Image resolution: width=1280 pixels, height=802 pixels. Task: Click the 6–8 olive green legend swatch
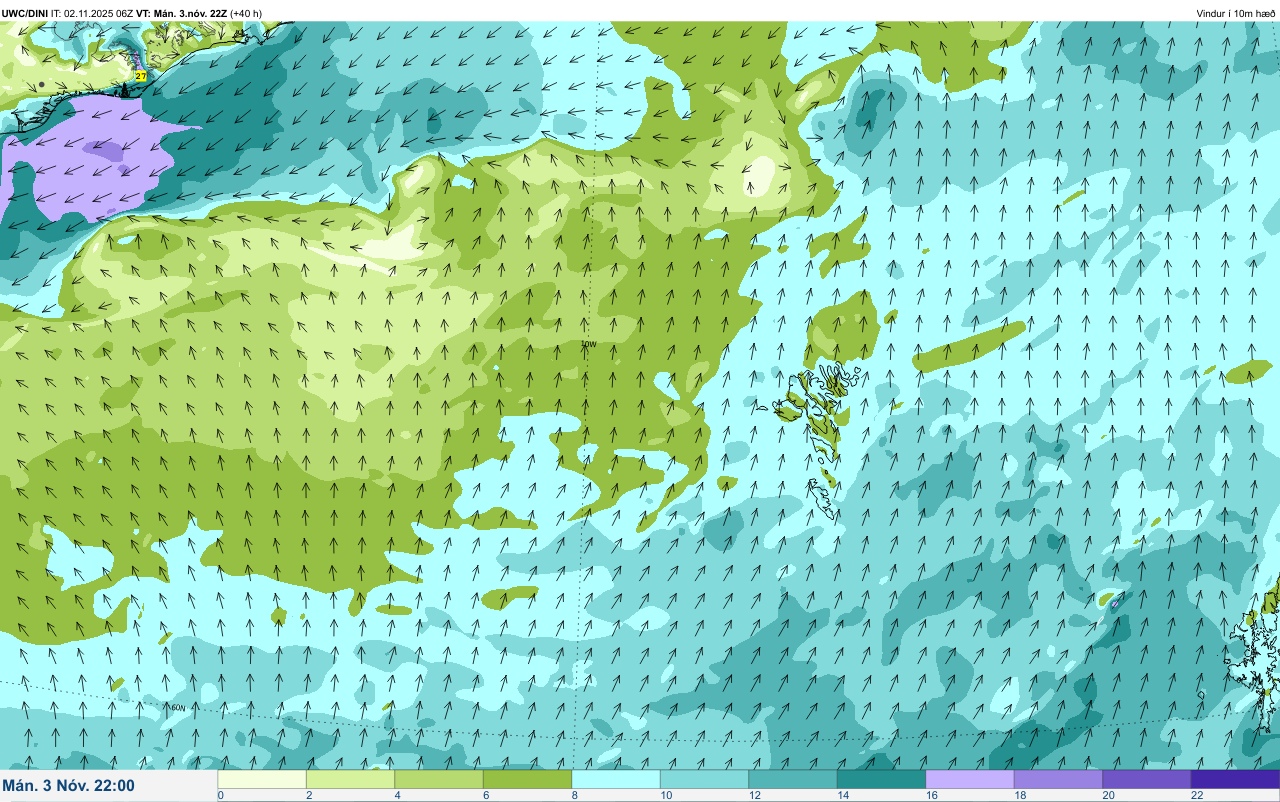pos(527,779)
